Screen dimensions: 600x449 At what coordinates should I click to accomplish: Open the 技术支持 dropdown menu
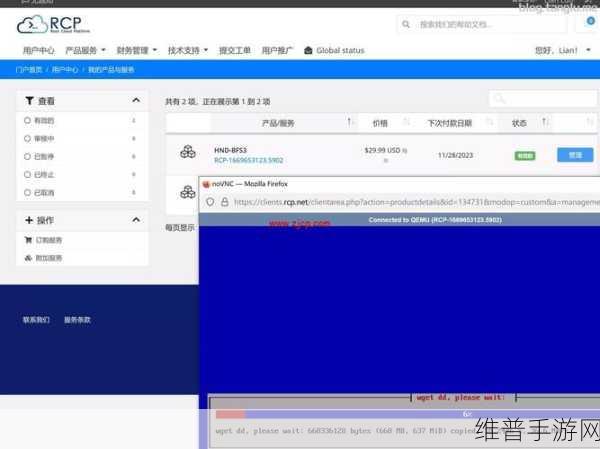[x=188, y=50]
